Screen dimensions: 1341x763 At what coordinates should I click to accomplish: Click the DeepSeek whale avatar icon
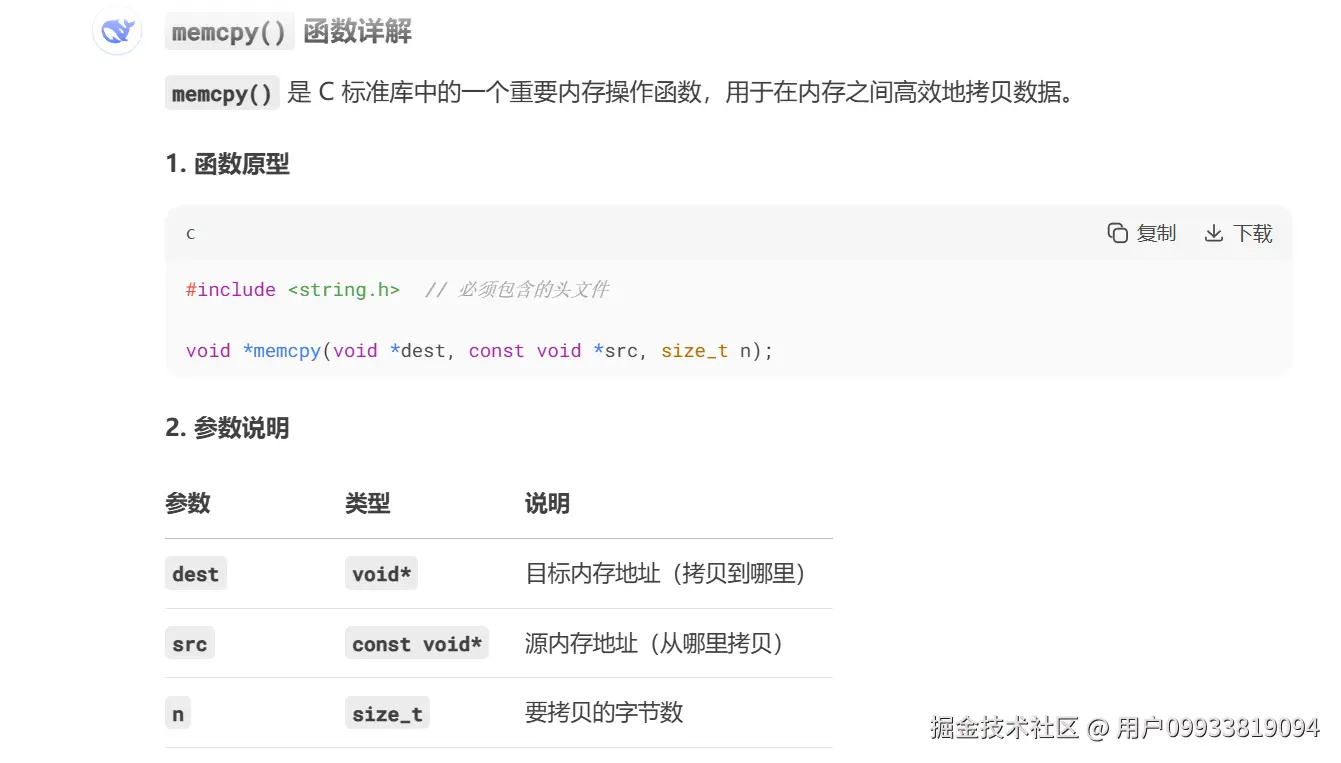click(117, 31)
